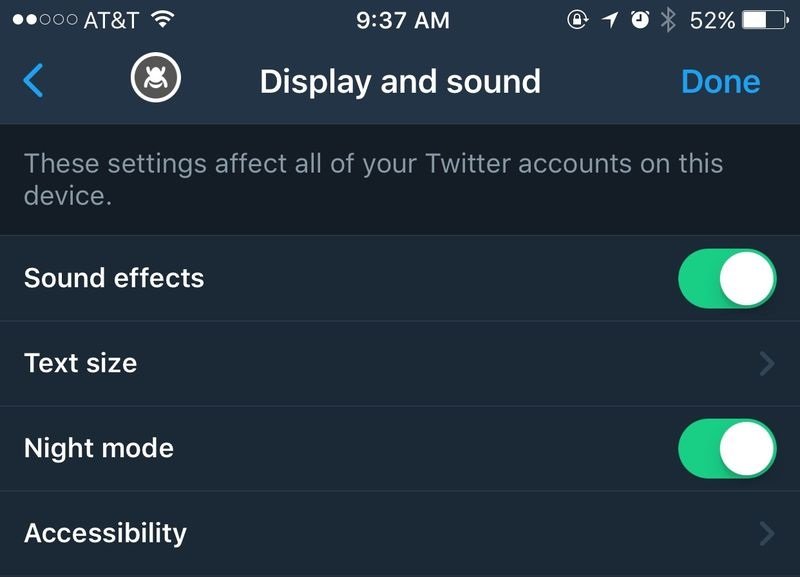Tap the round profile avatar icon
The height and width of the screenshot is (577, 800).
coord(155,76)
